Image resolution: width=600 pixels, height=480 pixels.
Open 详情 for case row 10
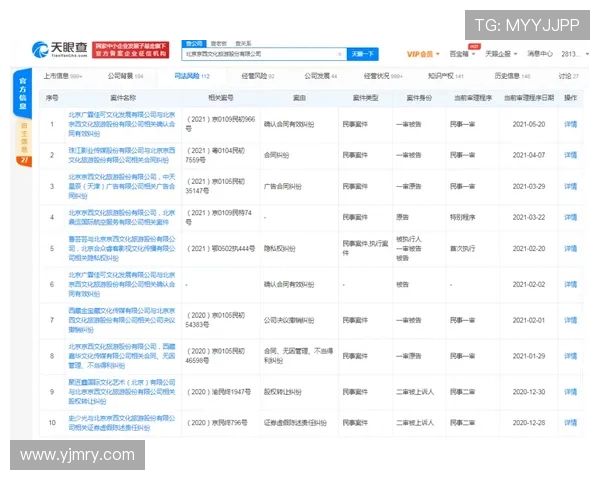click(x=570, y=423)
